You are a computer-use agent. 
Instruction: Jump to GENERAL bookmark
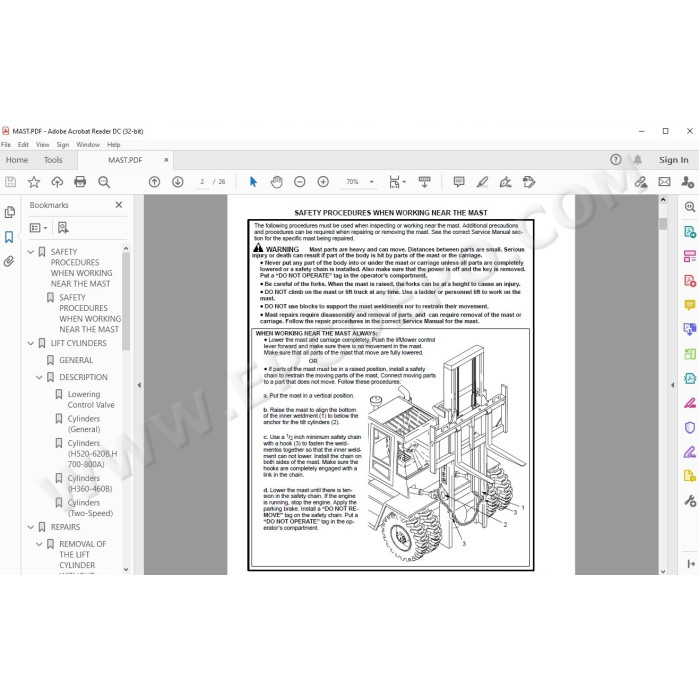76,360
